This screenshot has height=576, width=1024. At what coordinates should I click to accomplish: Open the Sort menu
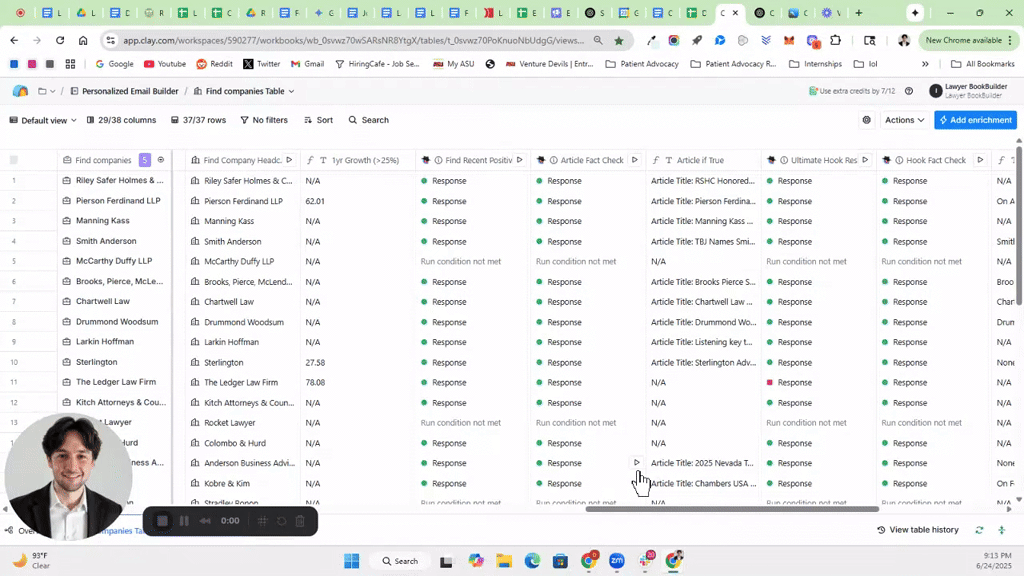(318, 120)
